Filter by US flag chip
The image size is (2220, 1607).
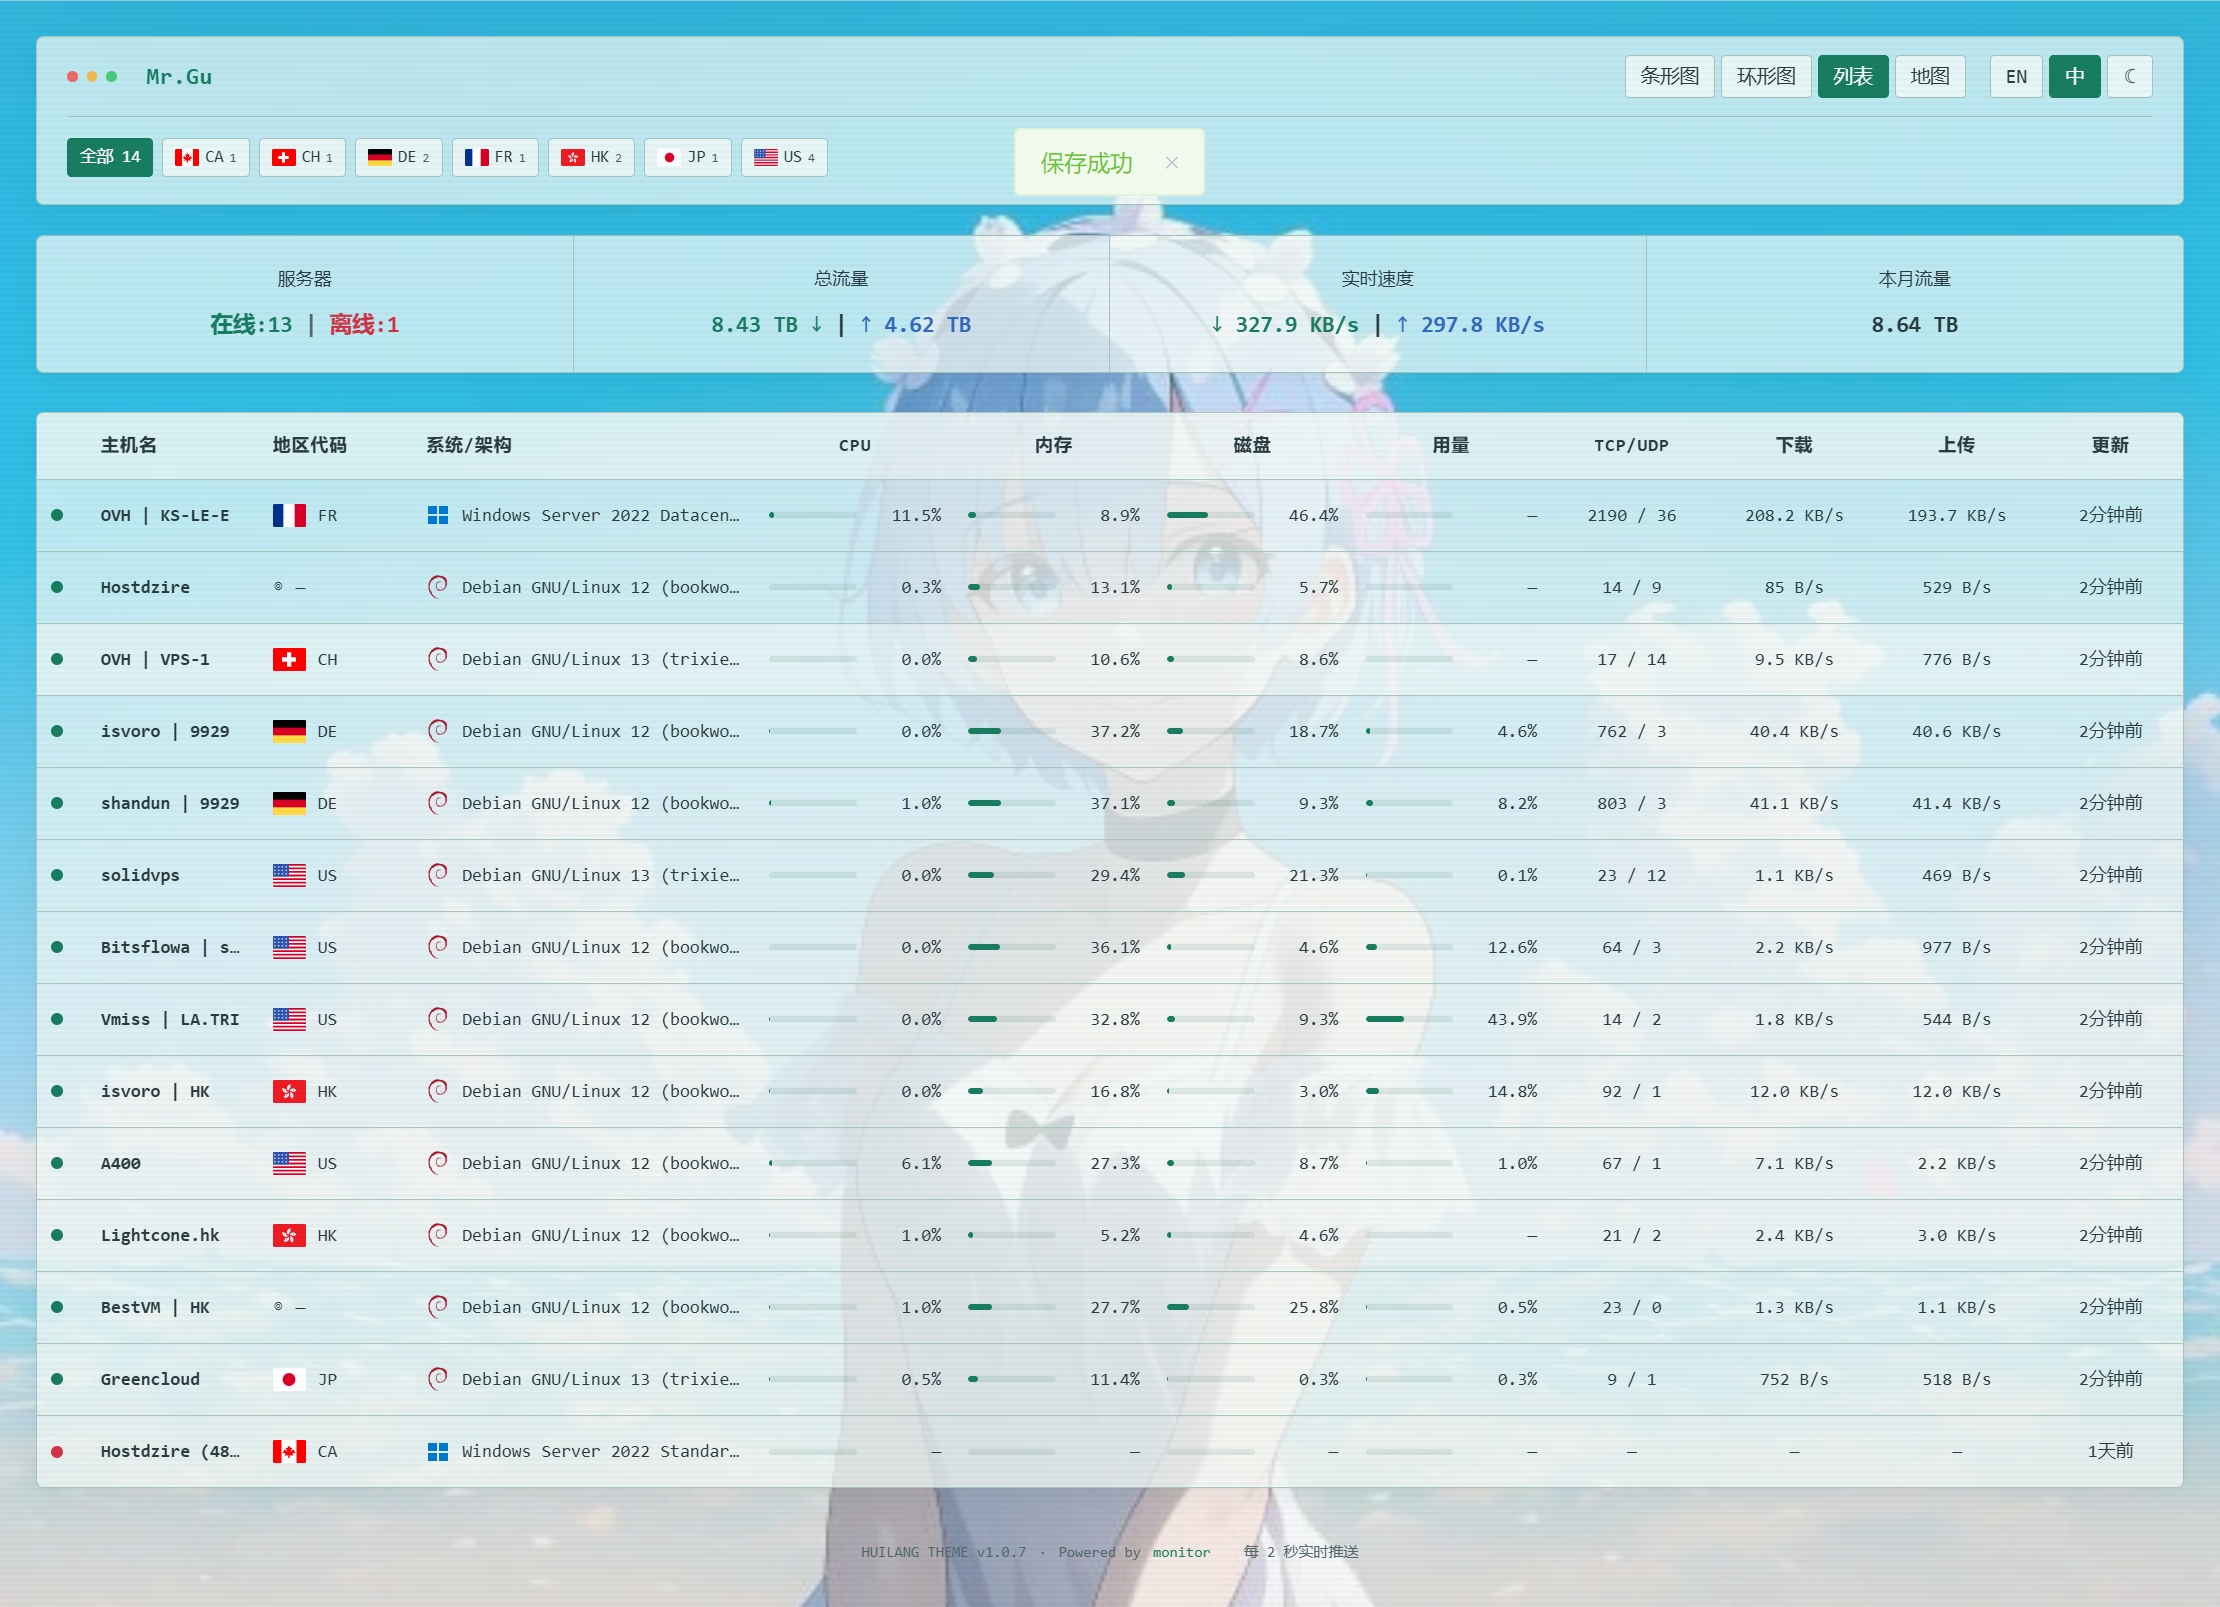pos(784,157)
